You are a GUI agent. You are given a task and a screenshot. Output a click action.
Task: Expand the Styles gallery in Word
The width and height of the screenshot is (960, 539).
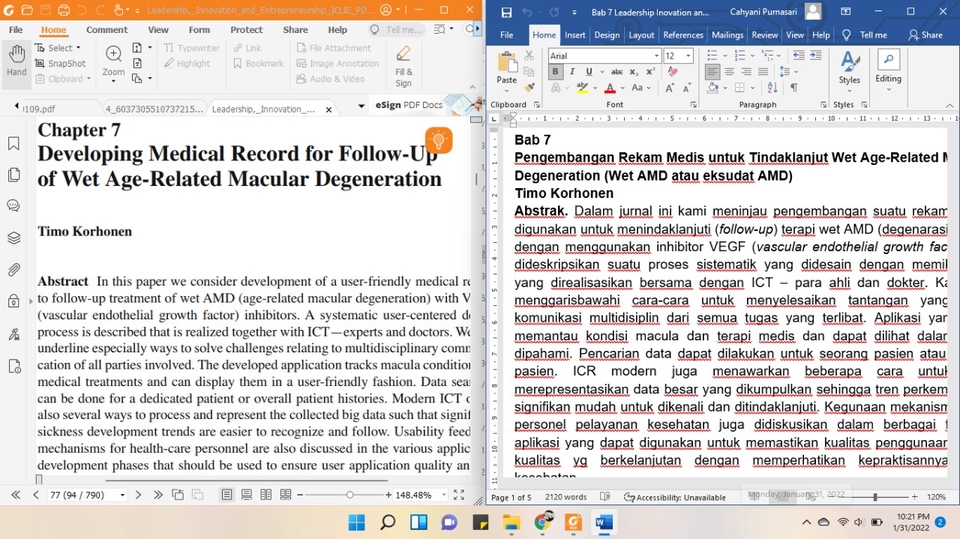click(x=849, y=67)
